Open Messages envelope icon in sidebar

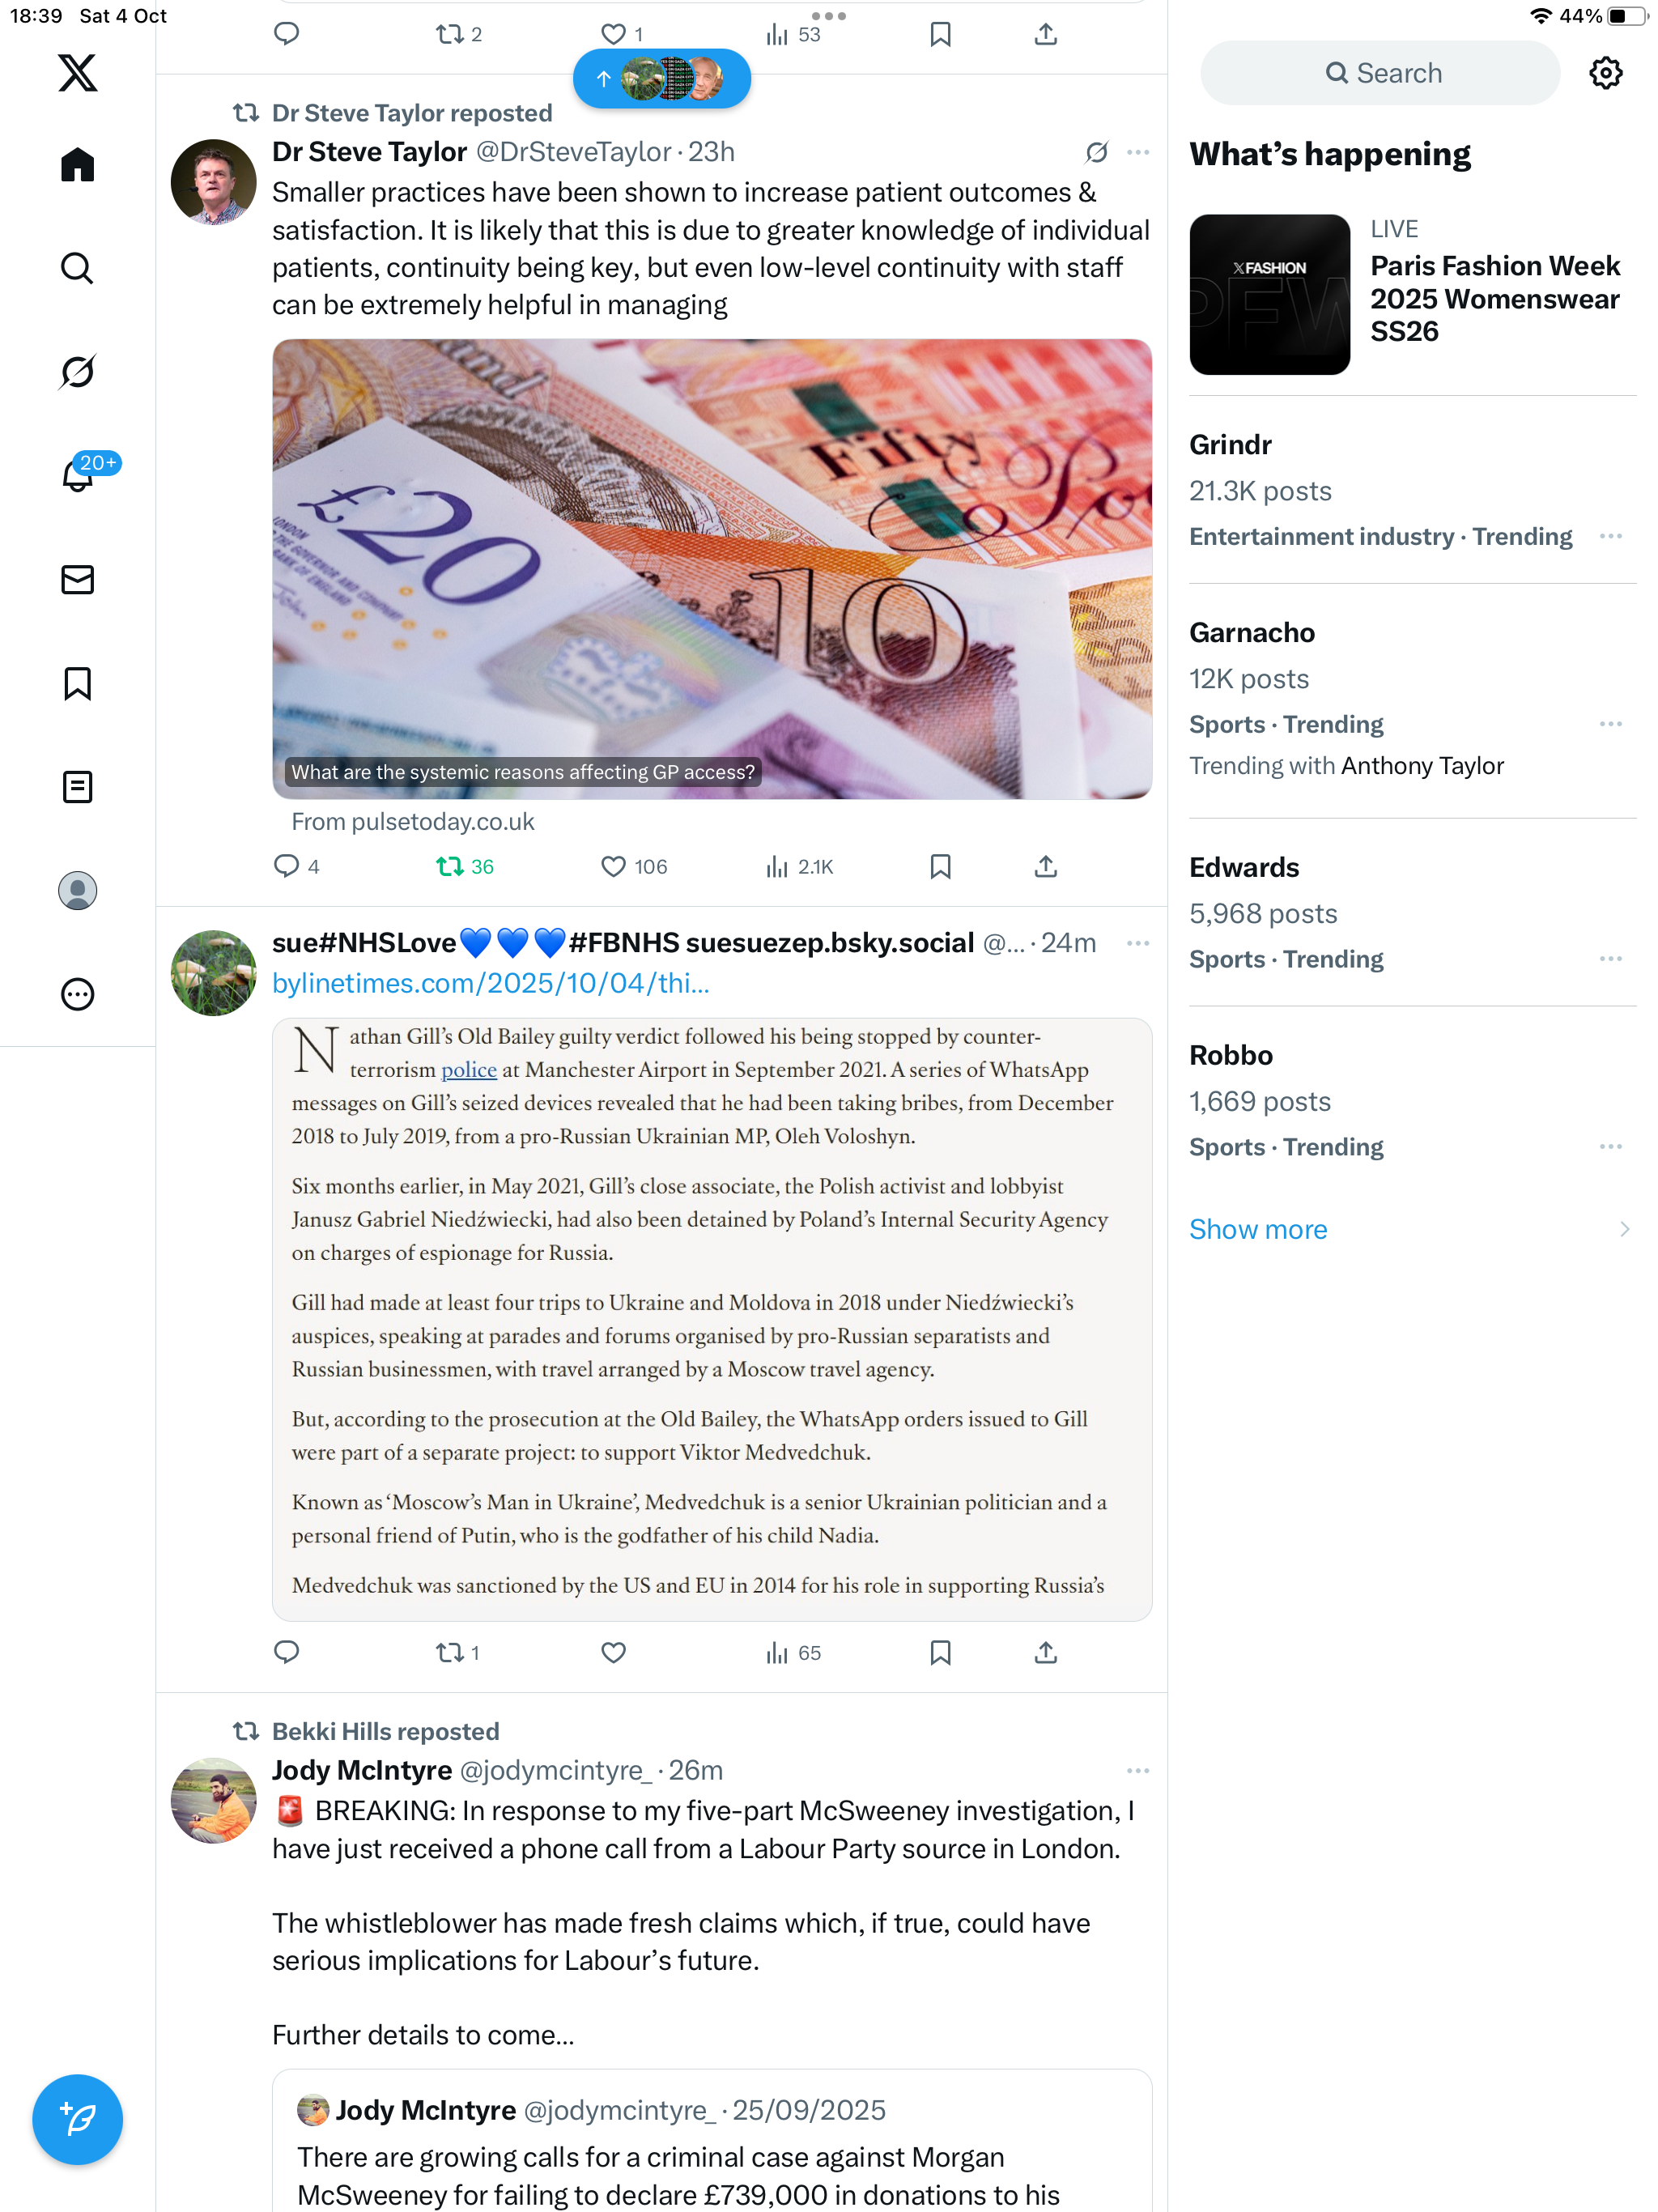point(77,580)
